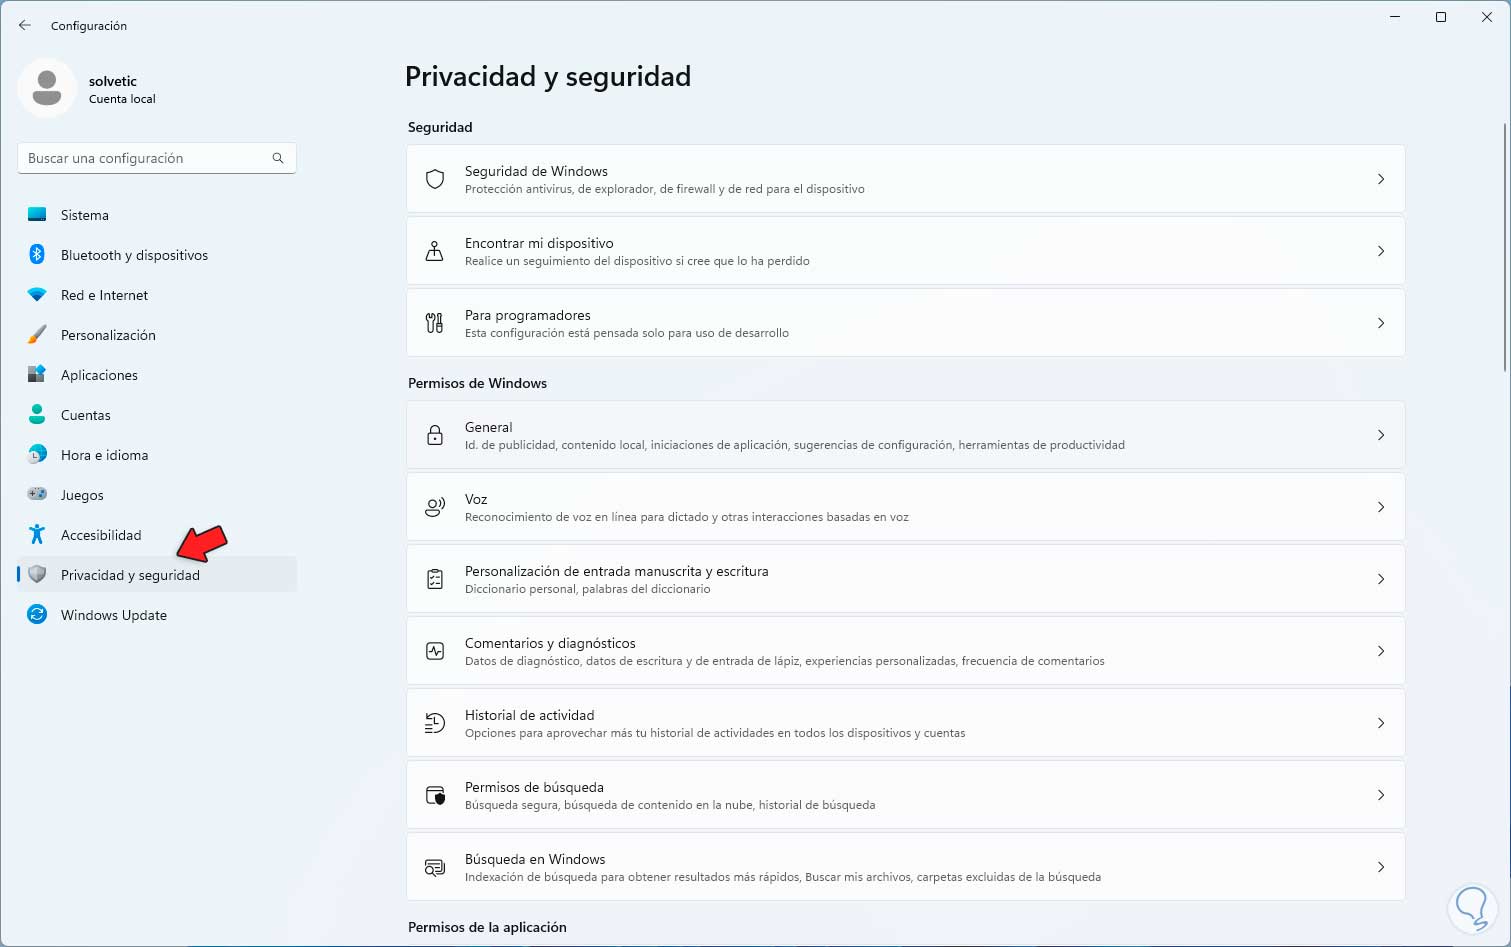Image resolution: width=1511 pixels, height=947 pixels.
Task: Click the Voz speech recognition icon
Action: point(435,507)
